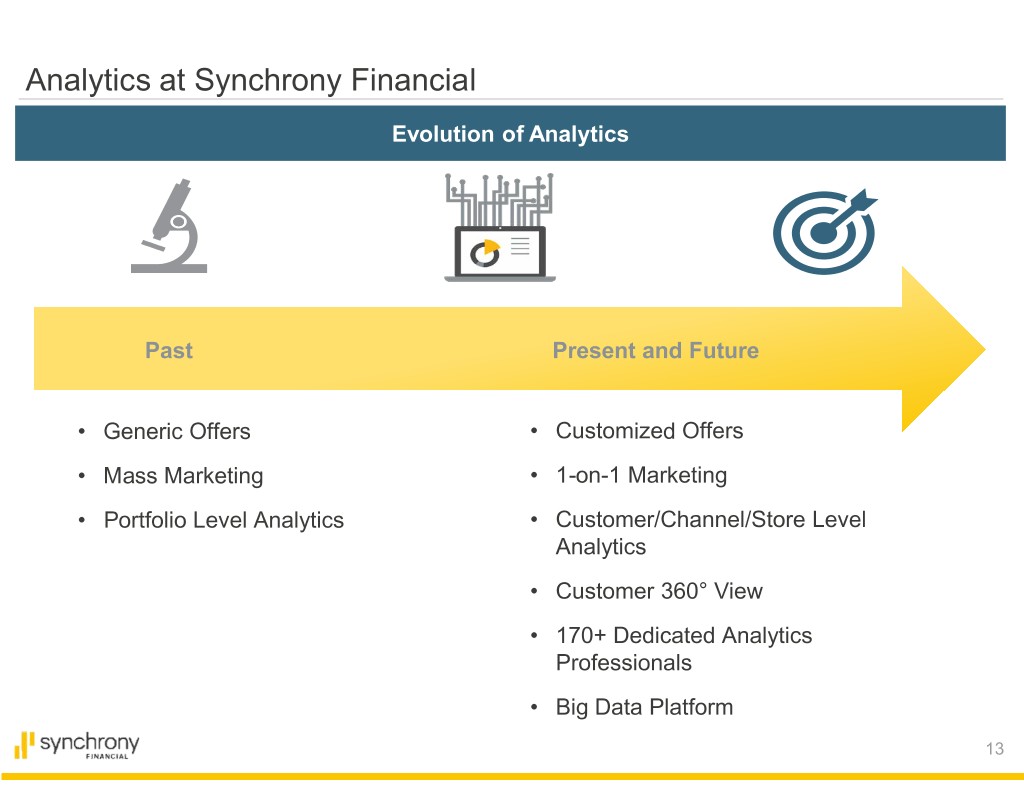Click the yellow footer bar
This screenshot has width=1024, height=791.
(x=512, y=775)
